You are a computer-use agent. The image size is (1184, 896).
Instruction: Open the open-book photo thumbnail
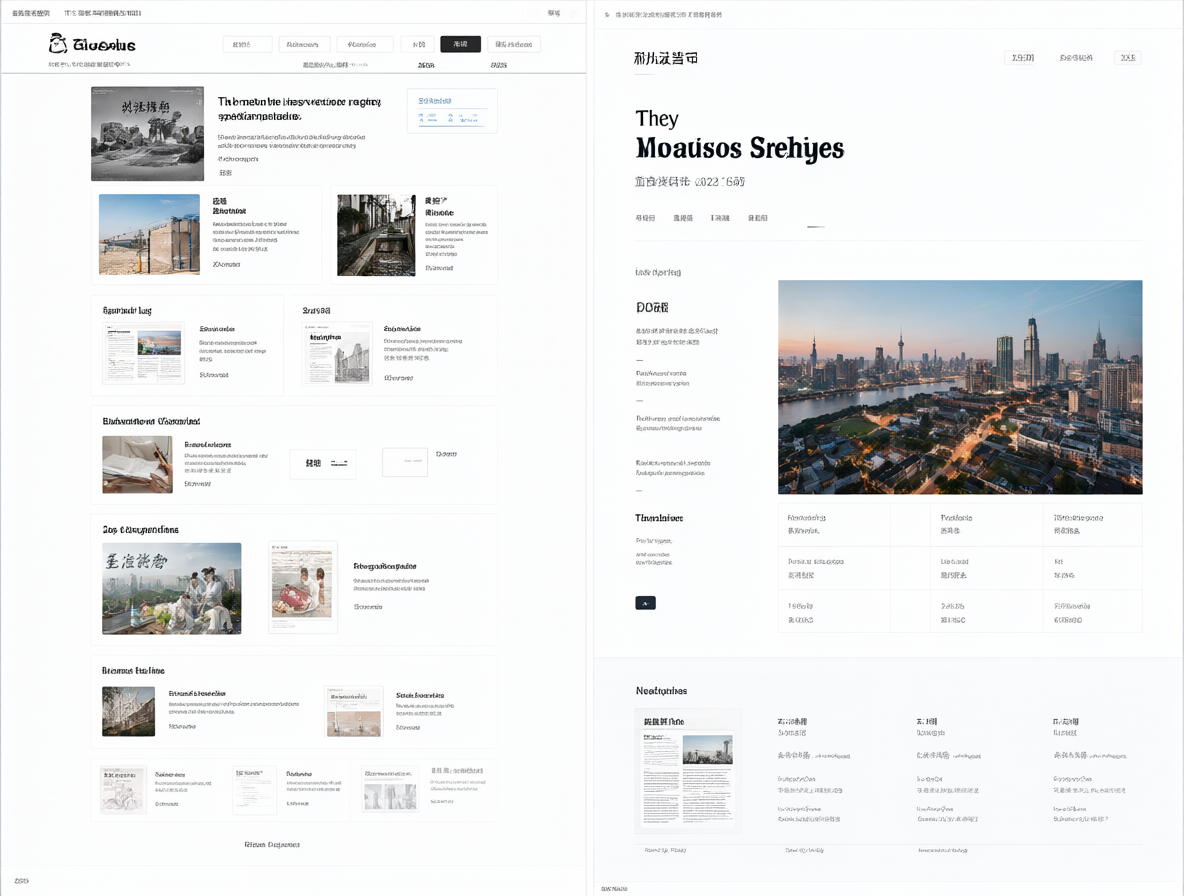tap(137, 464)
